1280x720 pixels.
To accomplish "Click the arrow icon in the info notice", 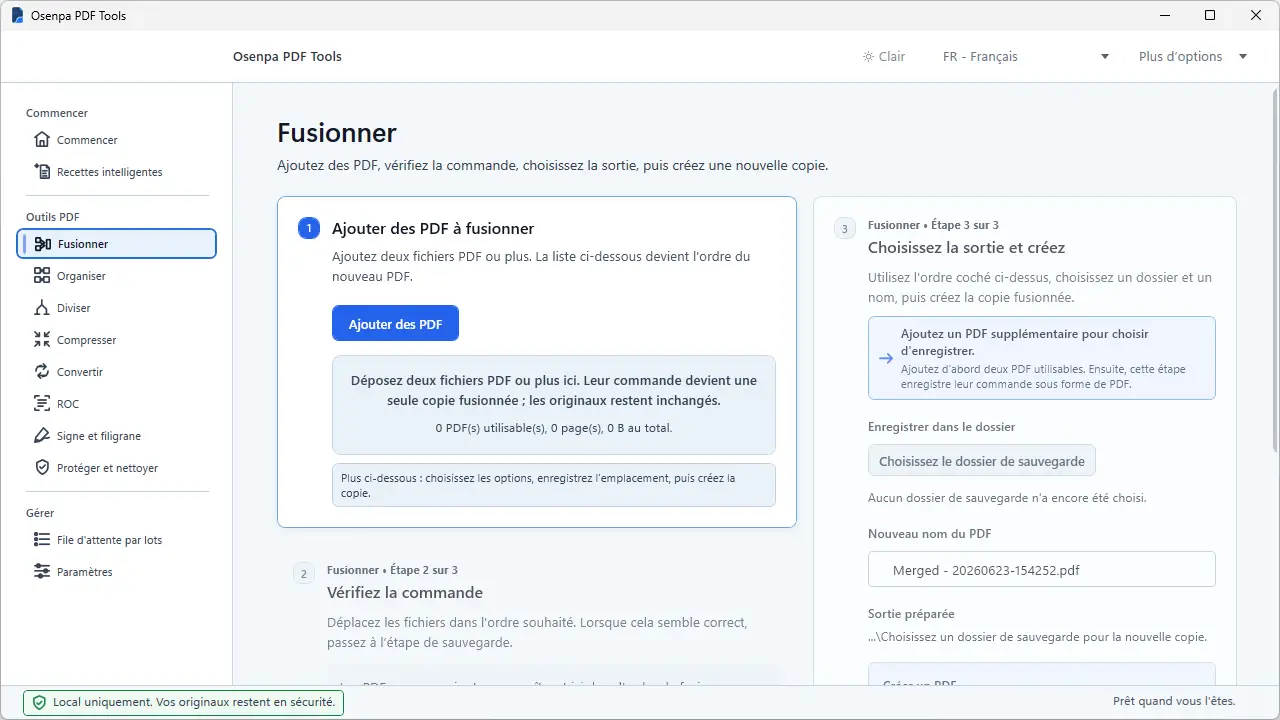I will (885, 358).
